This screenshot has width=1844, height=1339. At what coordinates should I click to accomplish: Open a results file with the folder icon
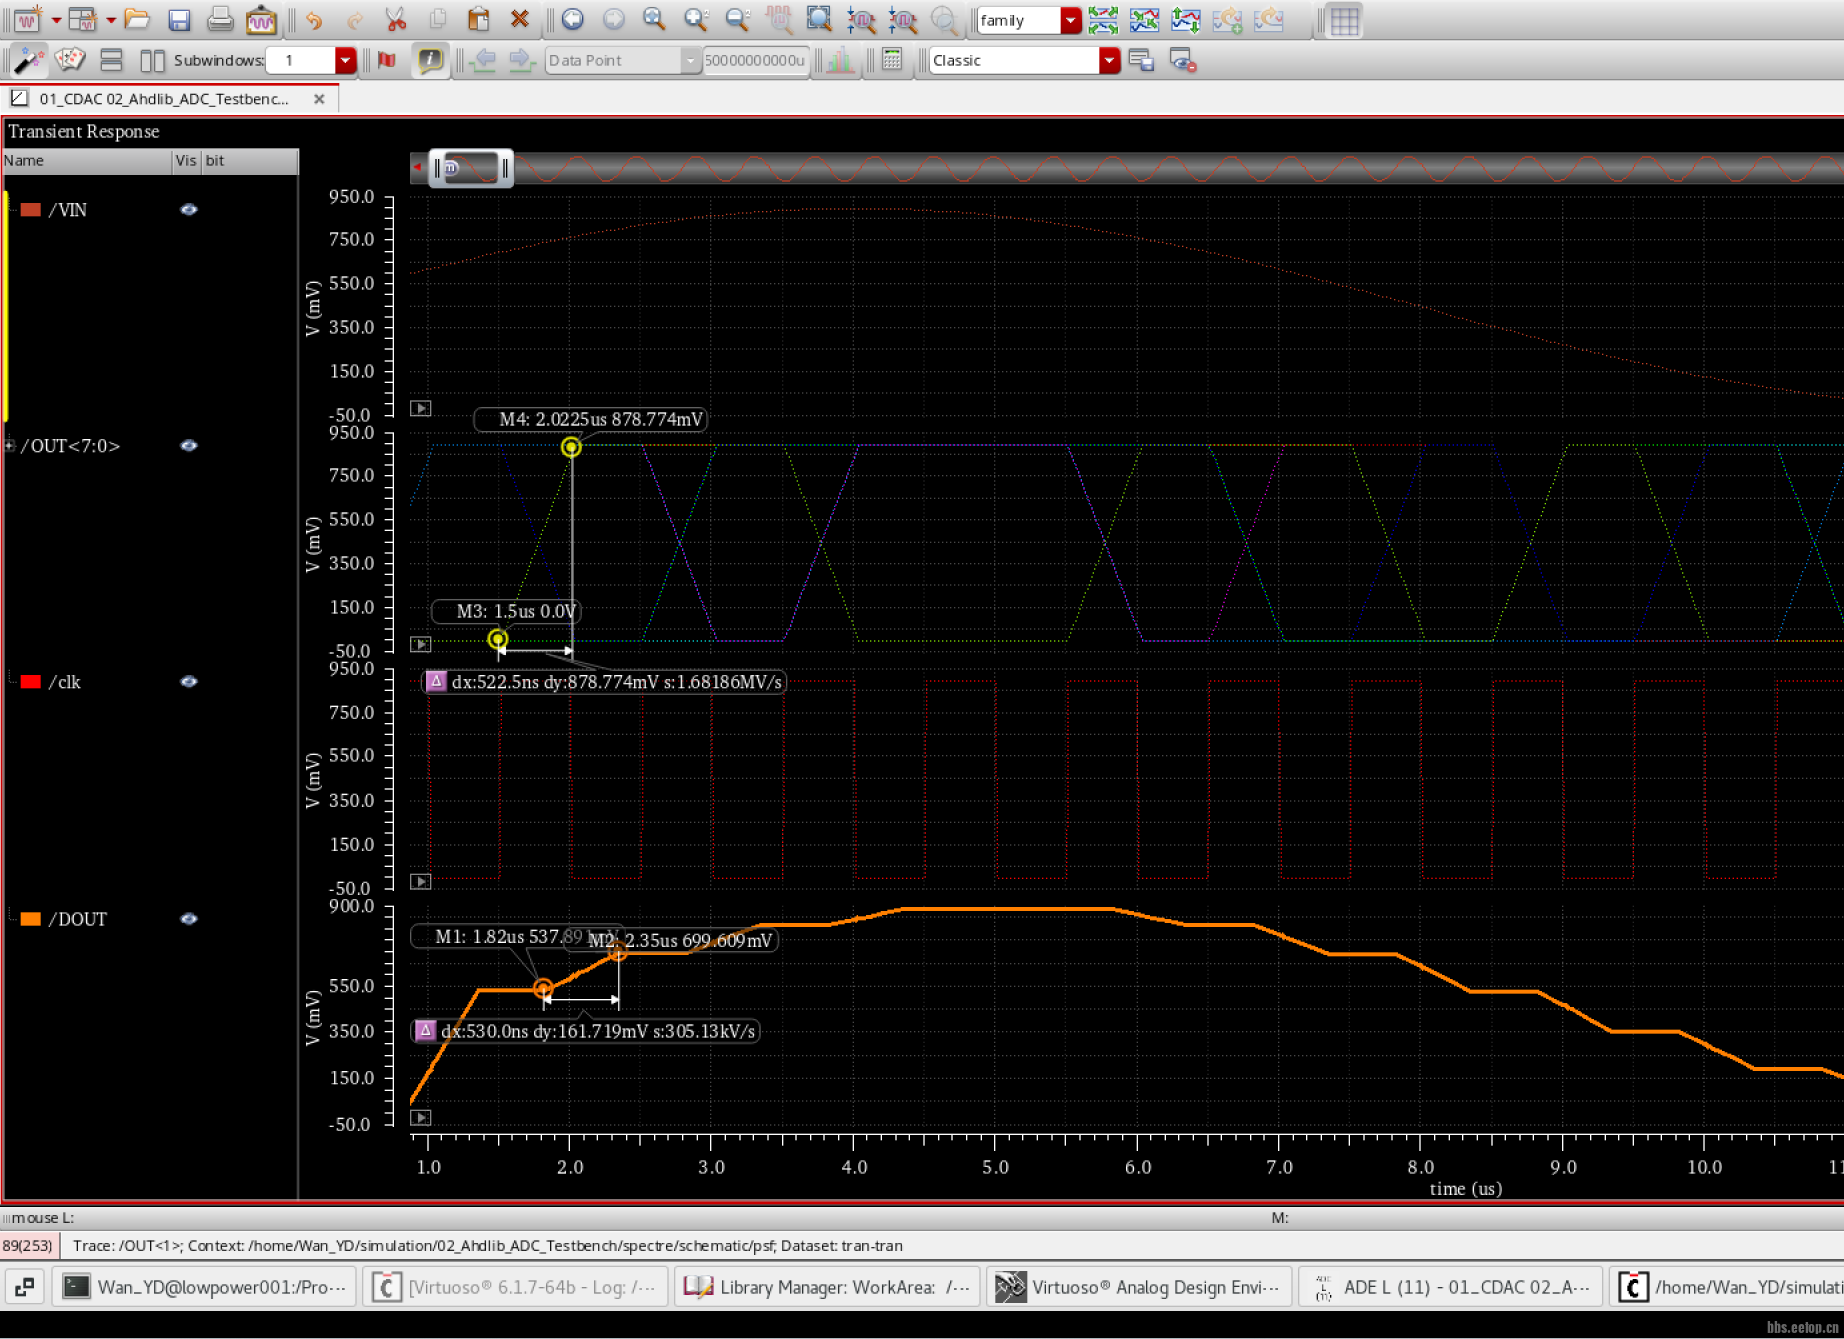coord(137,19)
